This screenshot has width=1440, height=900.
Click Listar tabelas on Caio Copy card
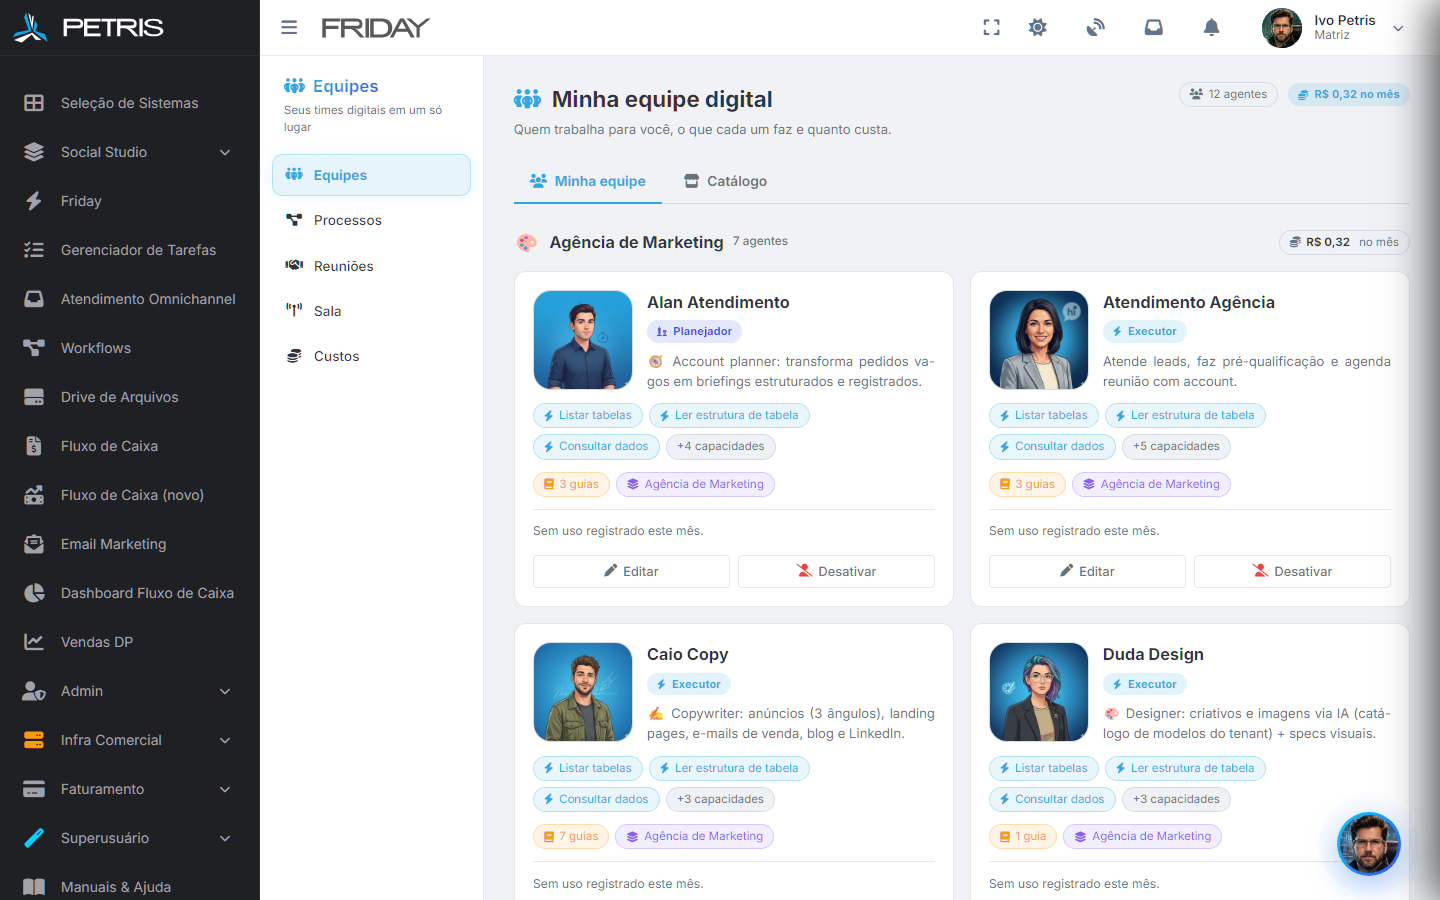[x=588, y=768]
